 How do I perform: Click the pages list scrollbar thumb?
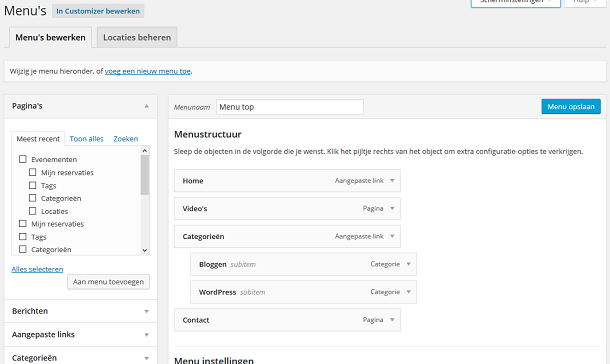(x=145, y=175)
